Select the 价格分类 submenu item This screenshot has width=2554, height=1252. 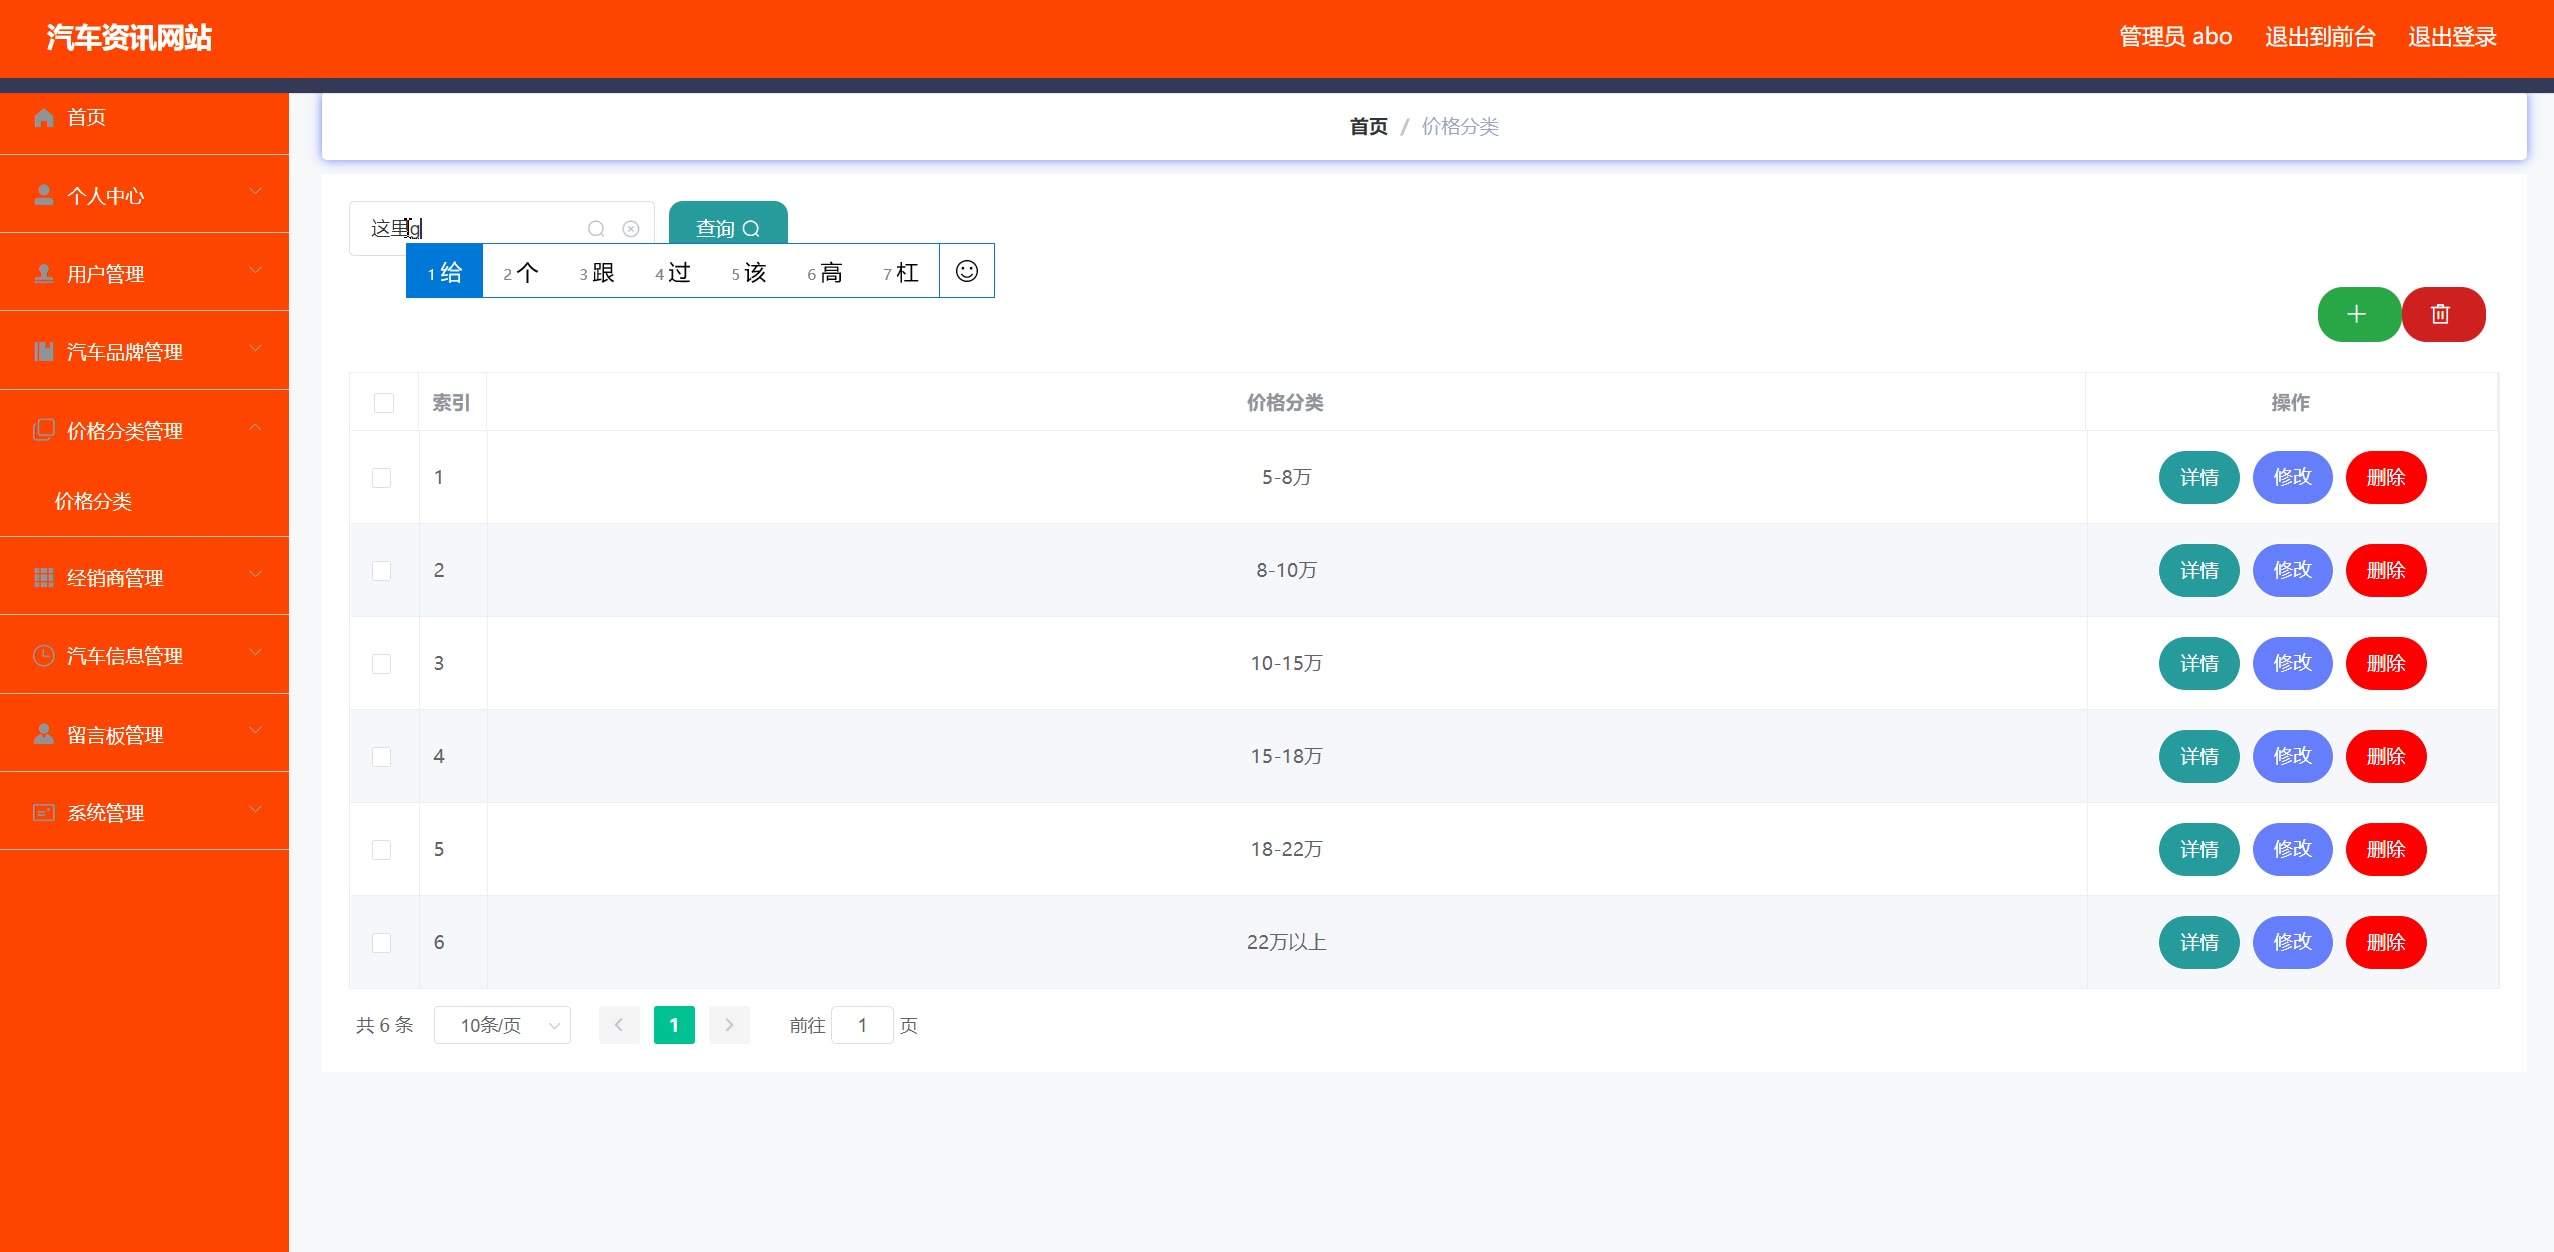coord(144,501)
